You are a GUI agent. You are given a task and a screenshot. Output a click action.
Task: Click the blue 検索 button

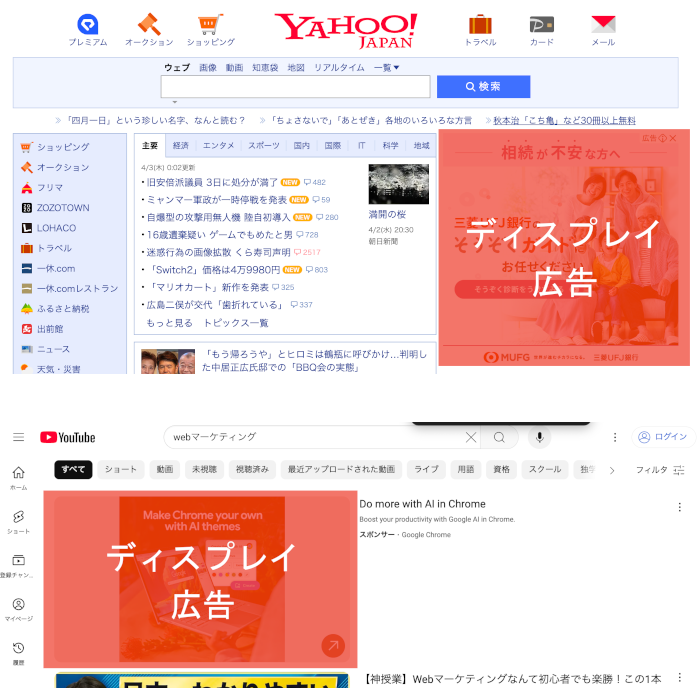point(483,87)
